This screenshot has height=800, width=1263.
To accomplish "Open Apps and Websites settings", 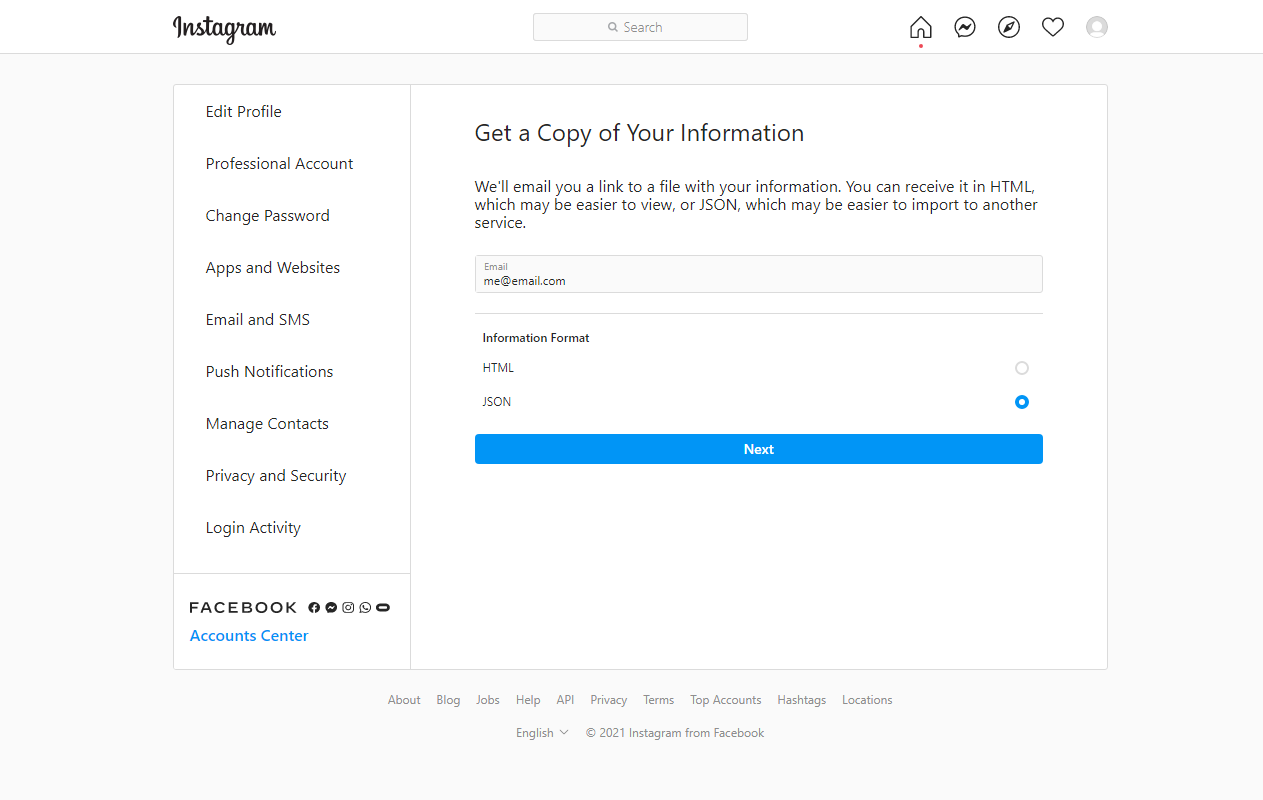I will (x=273, y=267).
